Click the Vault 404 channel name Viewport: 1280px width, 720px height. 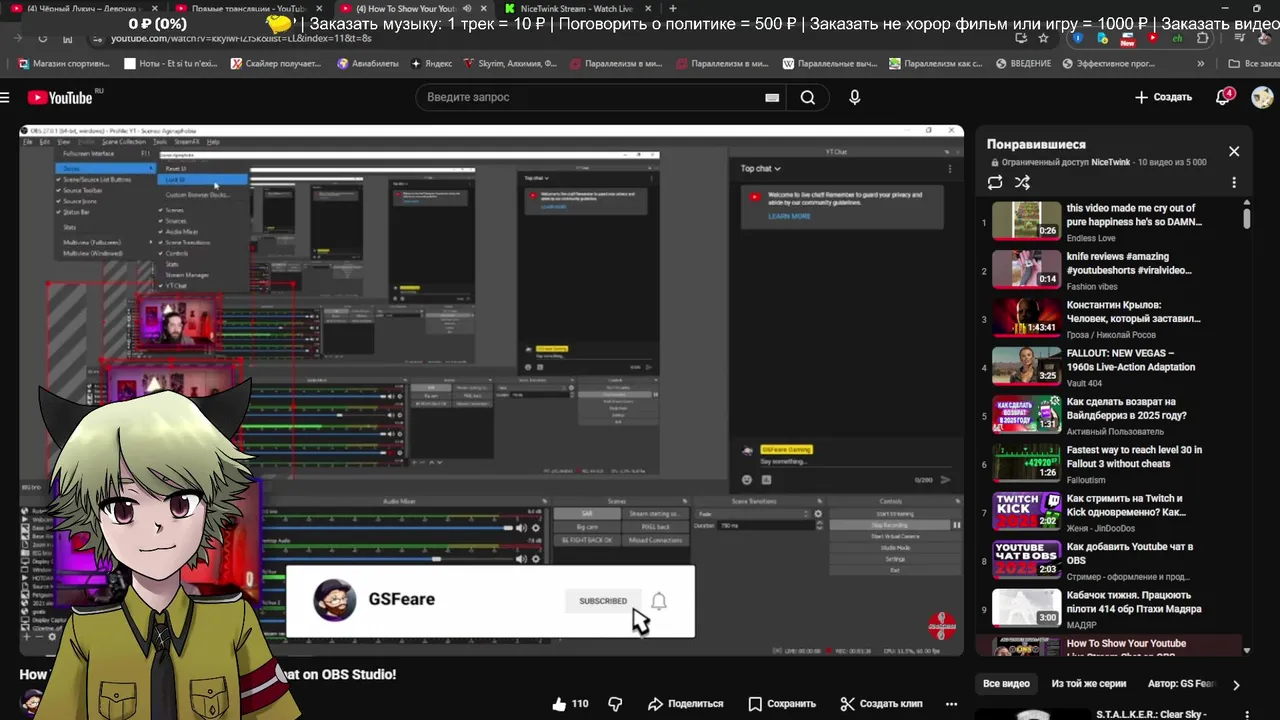pos(1084,383)
